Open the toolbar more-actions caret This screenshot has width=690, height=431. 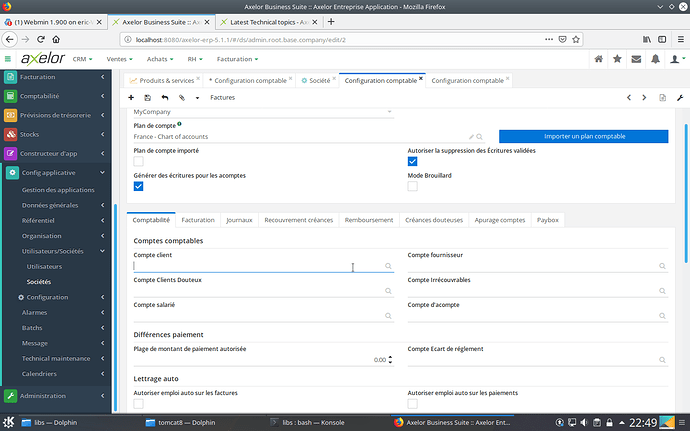197,98
